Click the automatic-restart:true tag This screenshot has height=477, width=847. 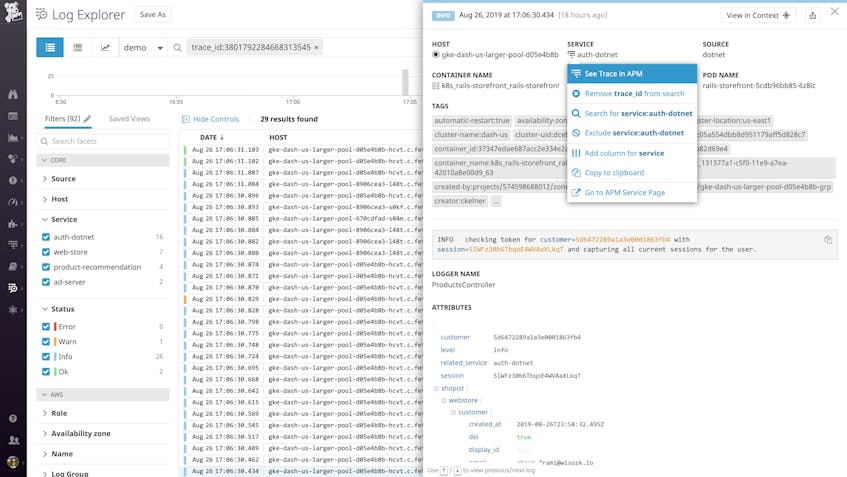(472, 120)
